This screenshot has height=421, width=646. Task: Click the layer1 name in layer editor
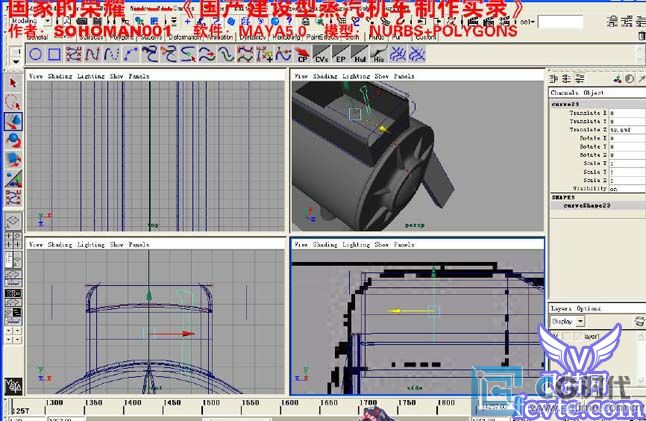tap(592, 337)
